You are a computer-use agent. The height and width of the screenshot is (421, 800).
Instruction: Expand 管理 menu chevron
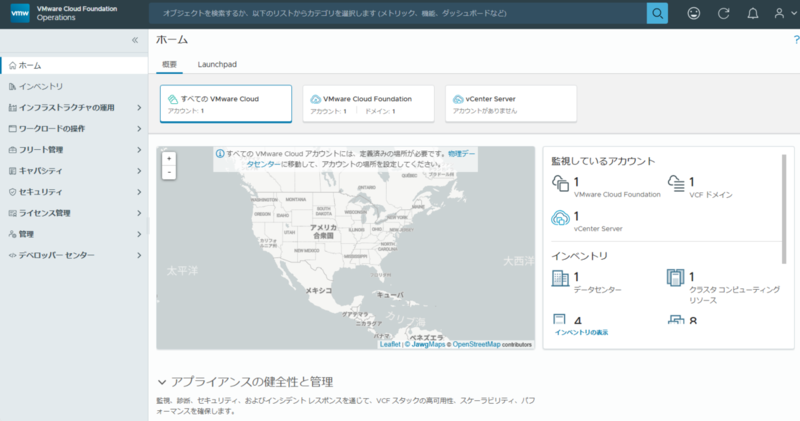(139, 234)
